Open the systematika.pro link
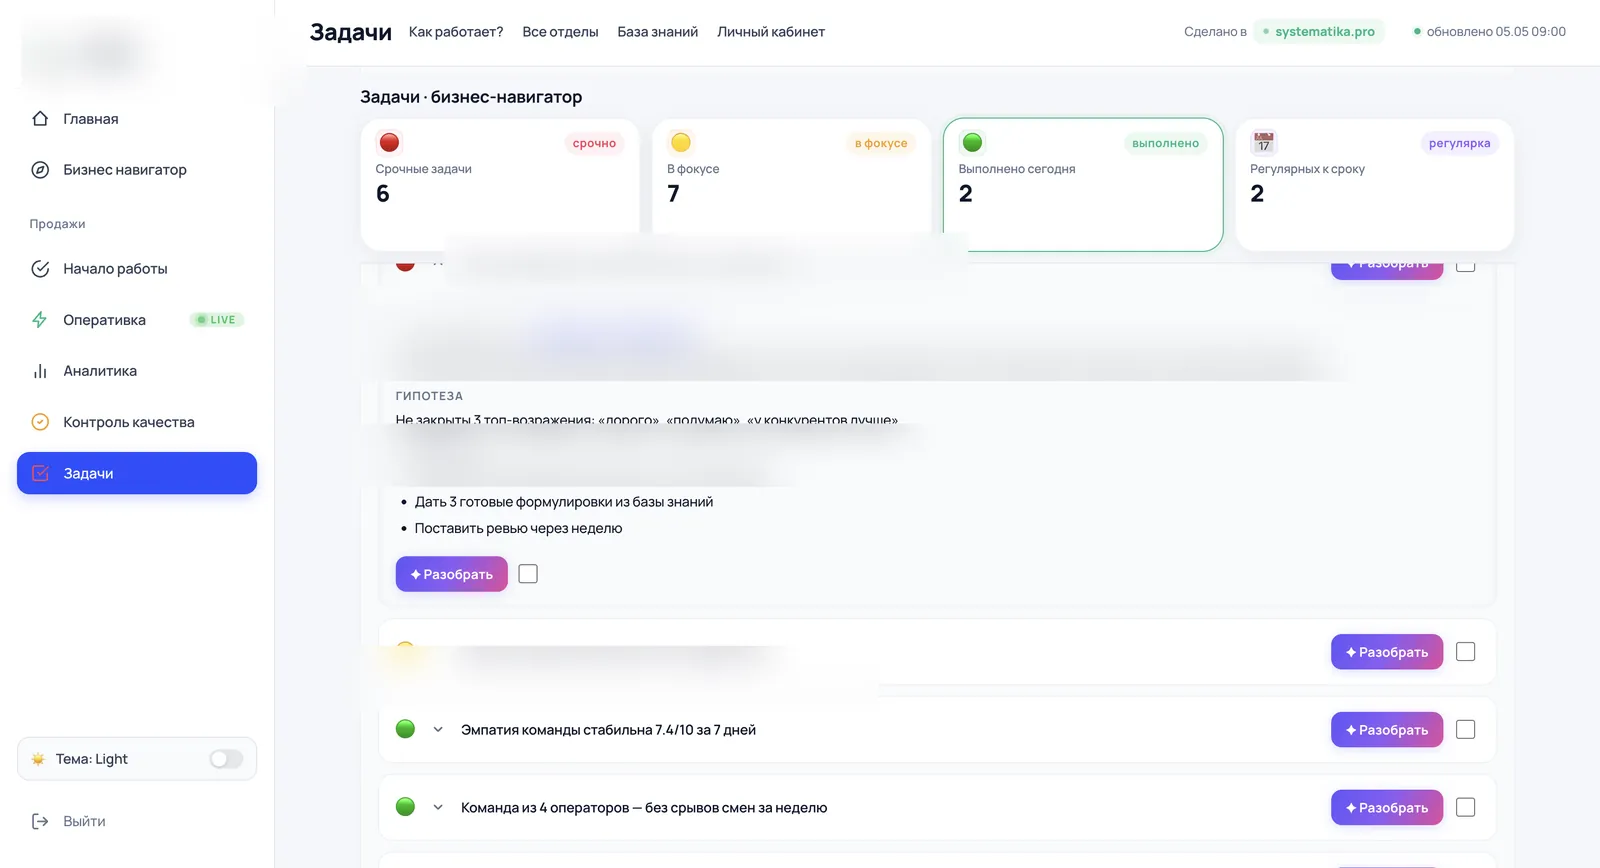The width and height of the screenshot is (1600, 868). (1318, 32)
